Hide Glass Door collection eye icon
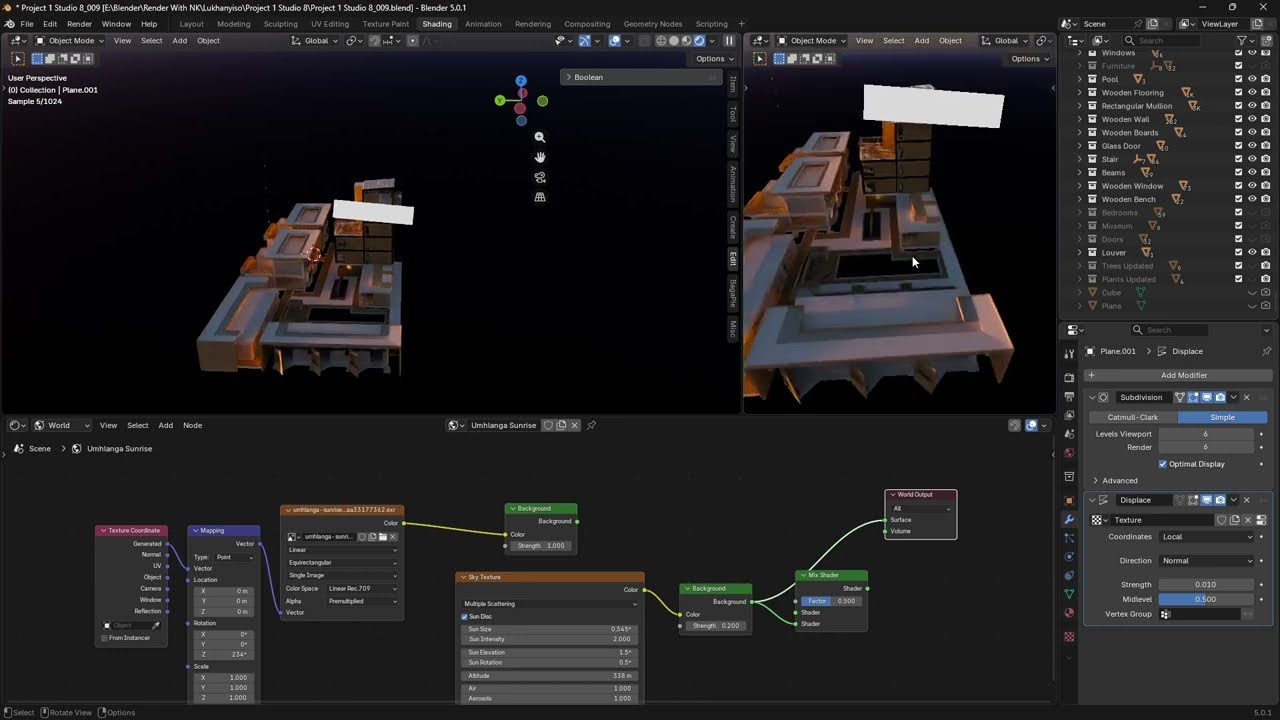The image size is (1280, 720). coord(1252,146)
